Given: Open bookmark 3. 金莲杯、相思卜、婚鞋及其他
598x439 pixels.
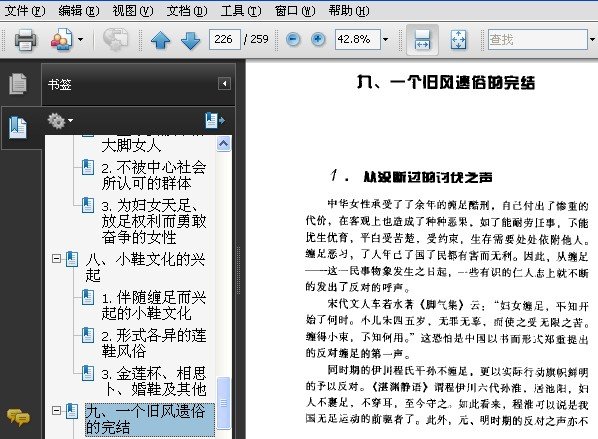Looking at the screenshot, I should click(154, 381).
